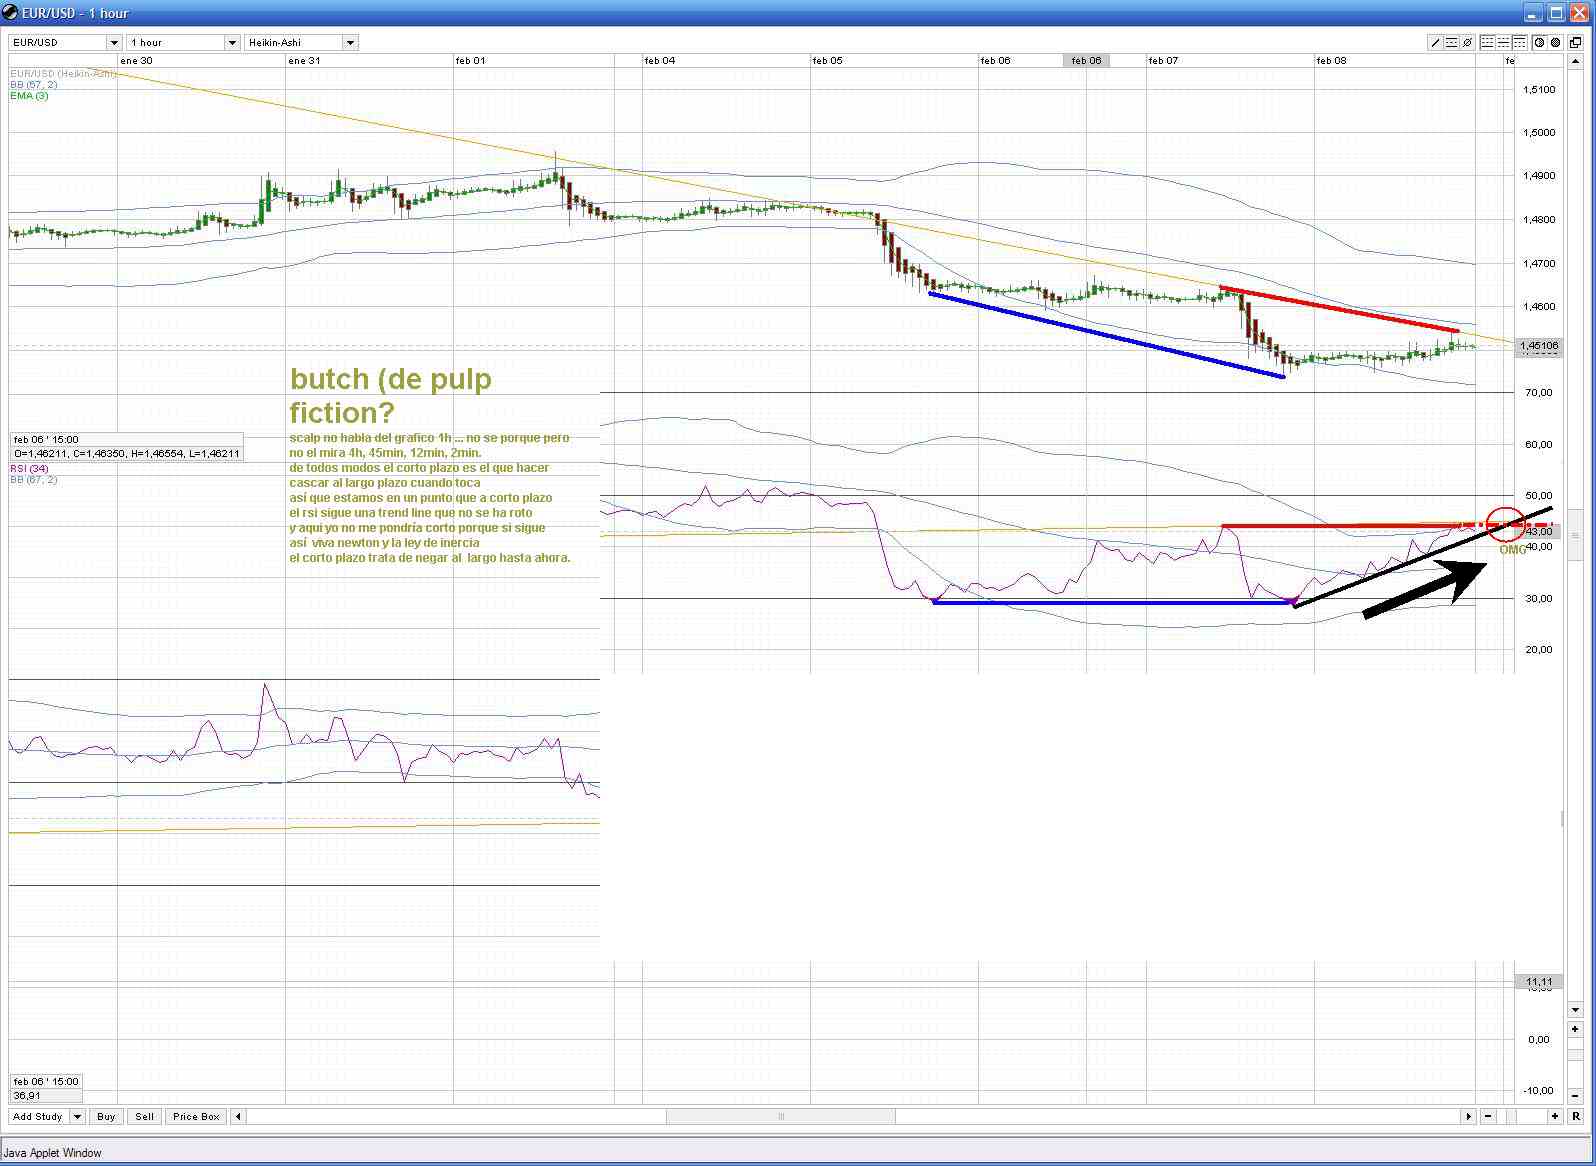
Task: Click the Buy button
Action: click(106, 1116)
